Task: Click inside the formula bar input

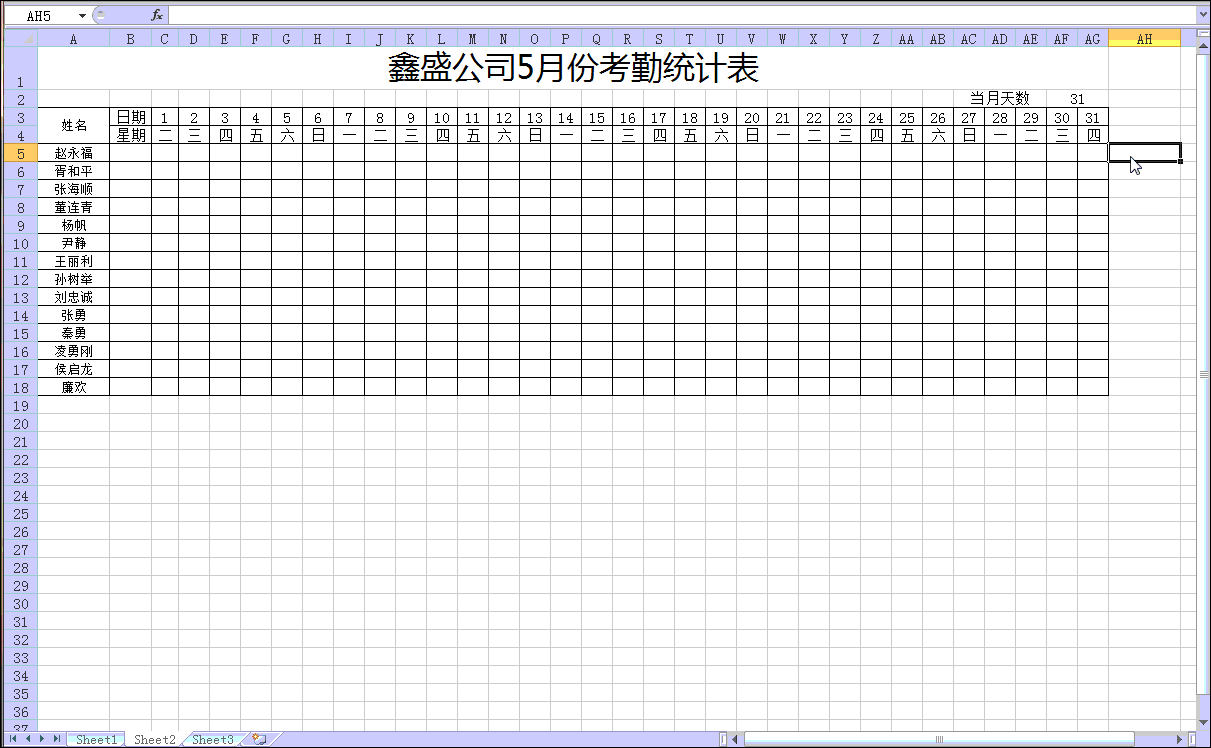Action: [x=682, y=15]
